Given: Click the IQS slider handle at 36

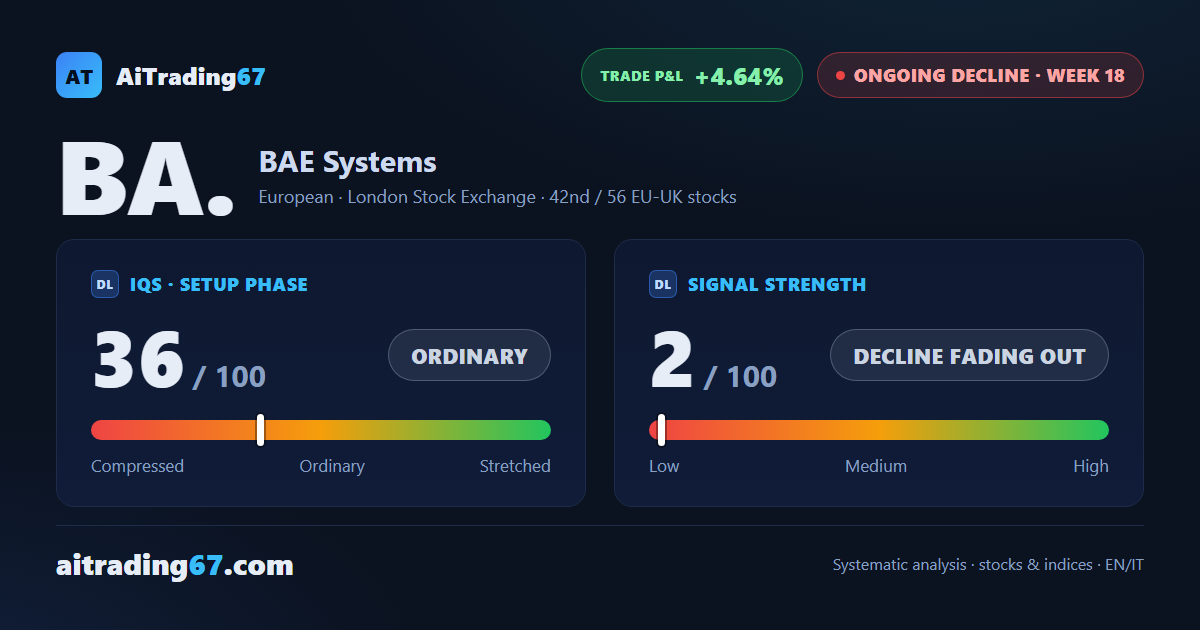Looking at the screenshot, I should pos(260,430).
